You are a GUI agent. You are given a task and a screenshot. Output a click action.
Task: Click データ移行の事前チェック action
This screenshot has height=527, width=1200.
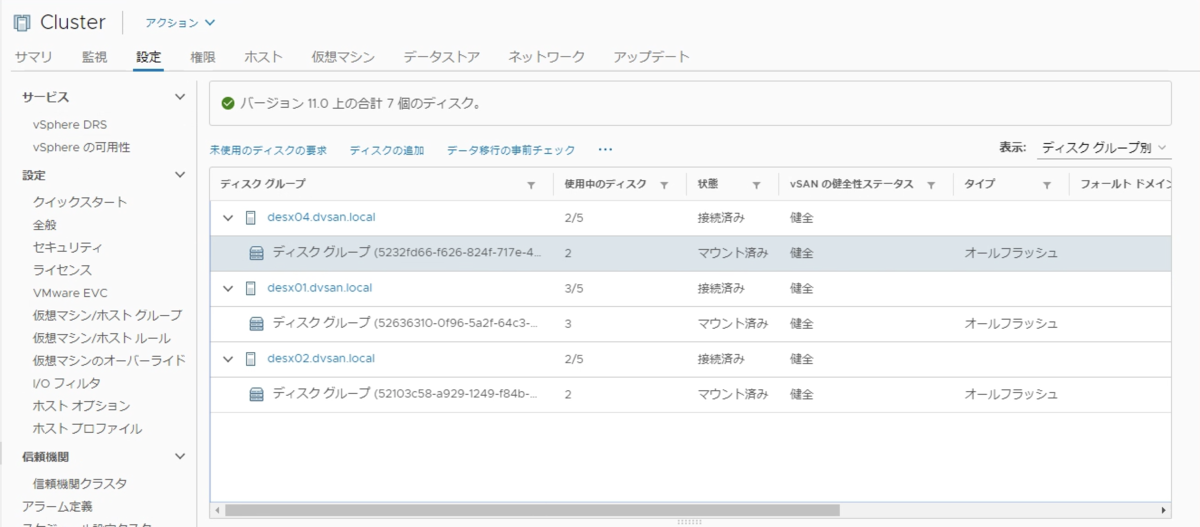511,150
